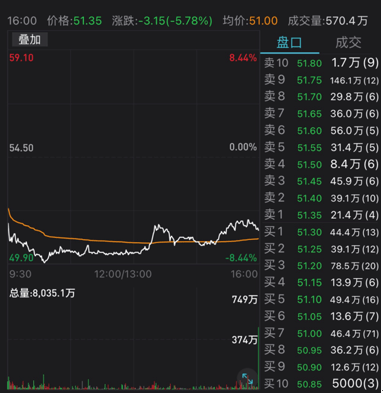Select the 买9 row at 50.90

tap(321, 367)
